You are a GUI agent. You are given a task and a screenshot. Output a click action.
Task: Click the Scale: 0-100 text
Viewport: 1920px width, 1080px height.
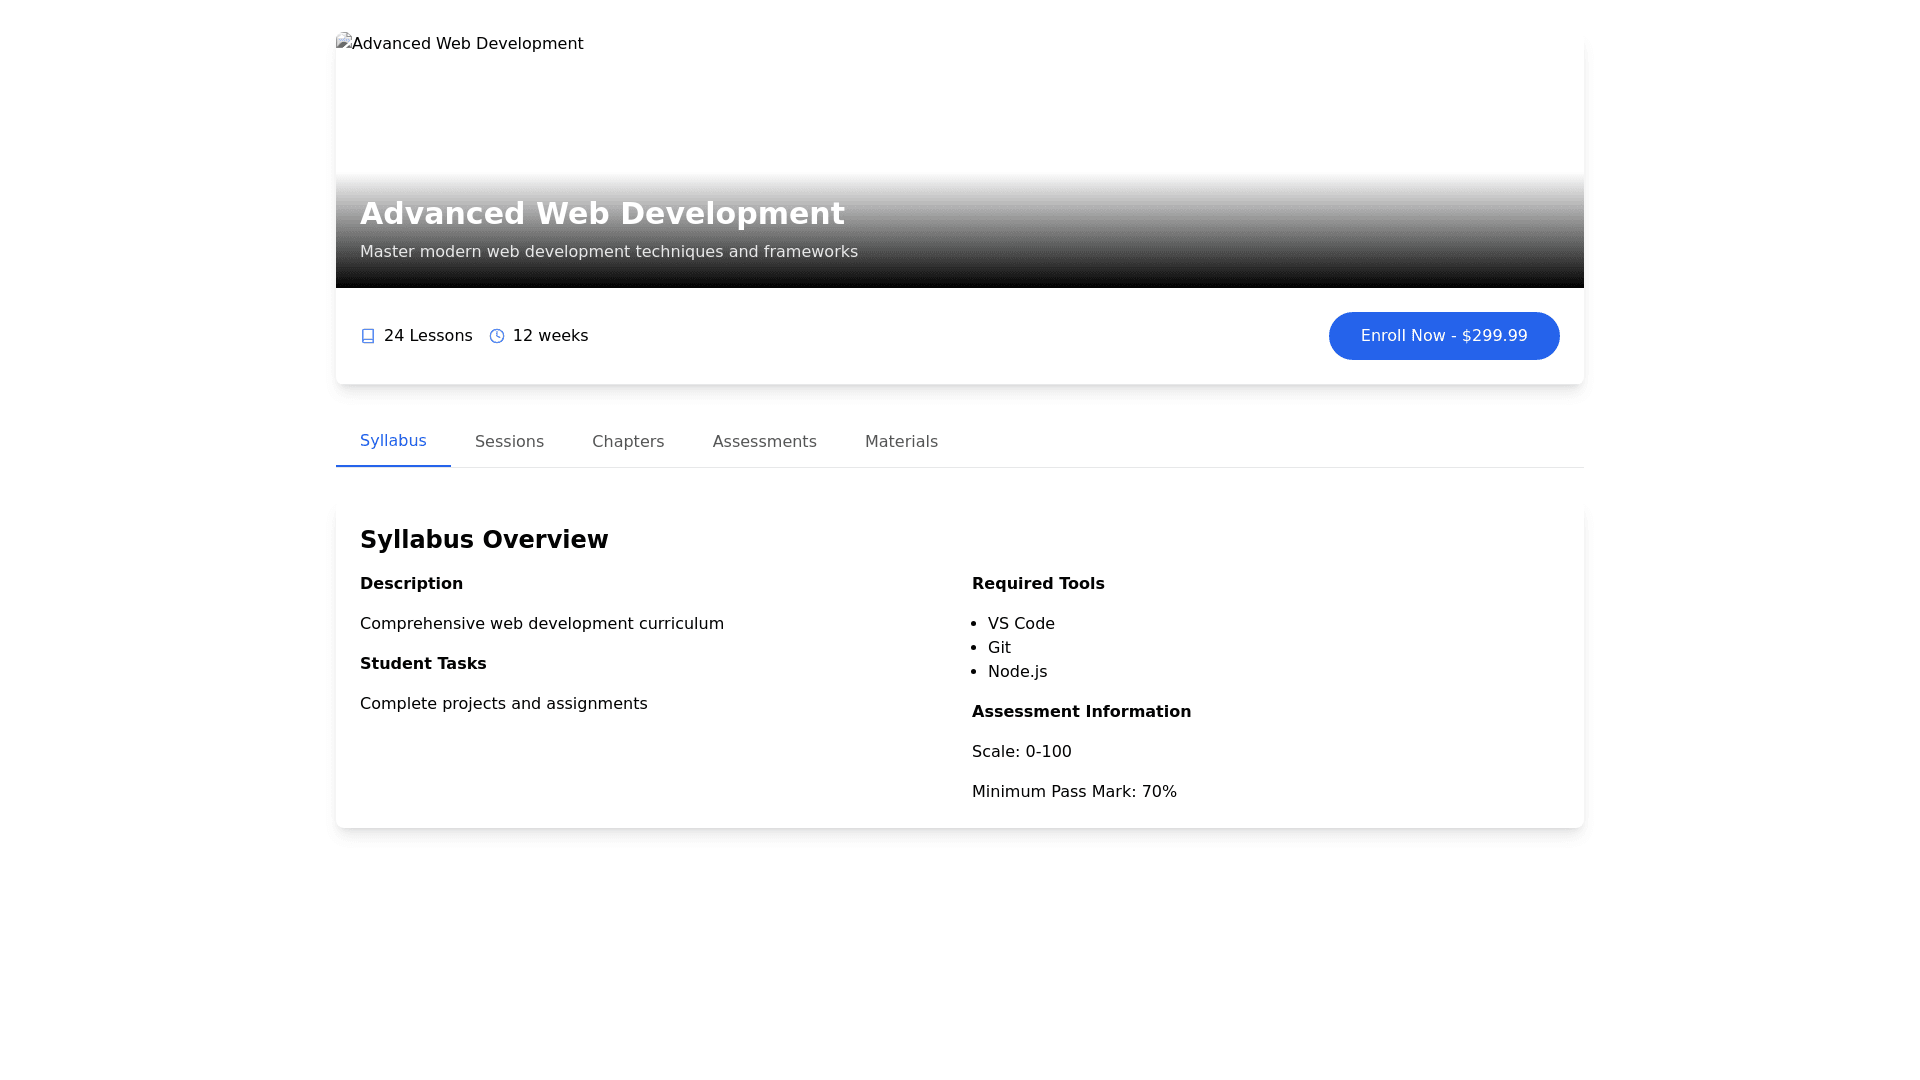coord(1021,752)
